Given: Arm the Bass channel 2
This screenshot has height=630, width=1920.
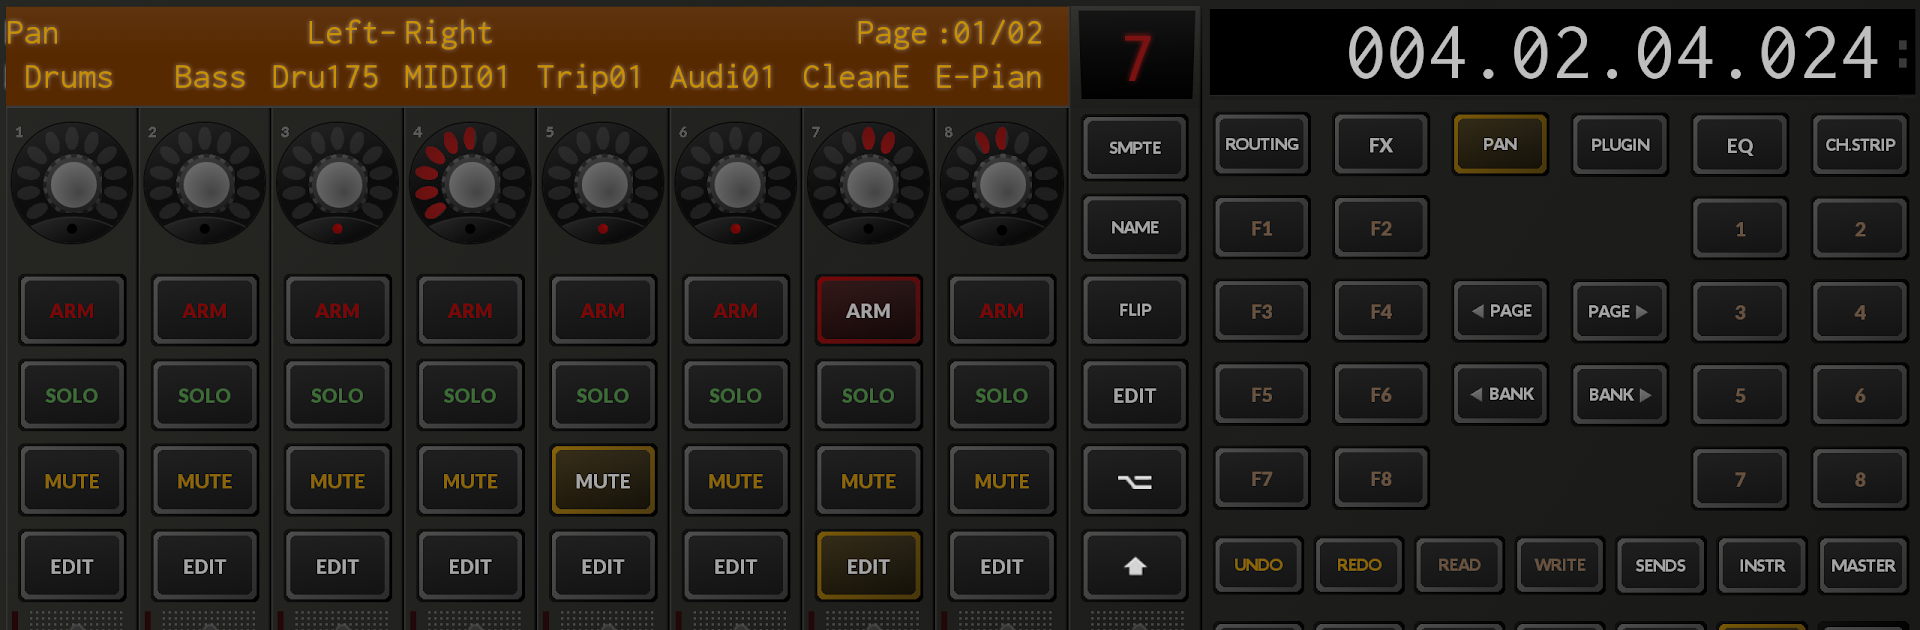Looking at the screenshot, I should [x=205, y=311].
